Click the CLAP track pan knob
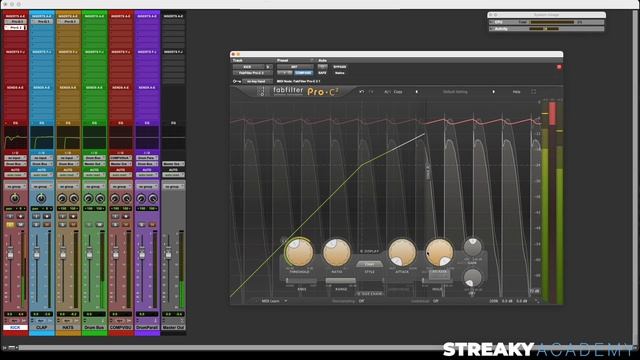 point(41,198)
